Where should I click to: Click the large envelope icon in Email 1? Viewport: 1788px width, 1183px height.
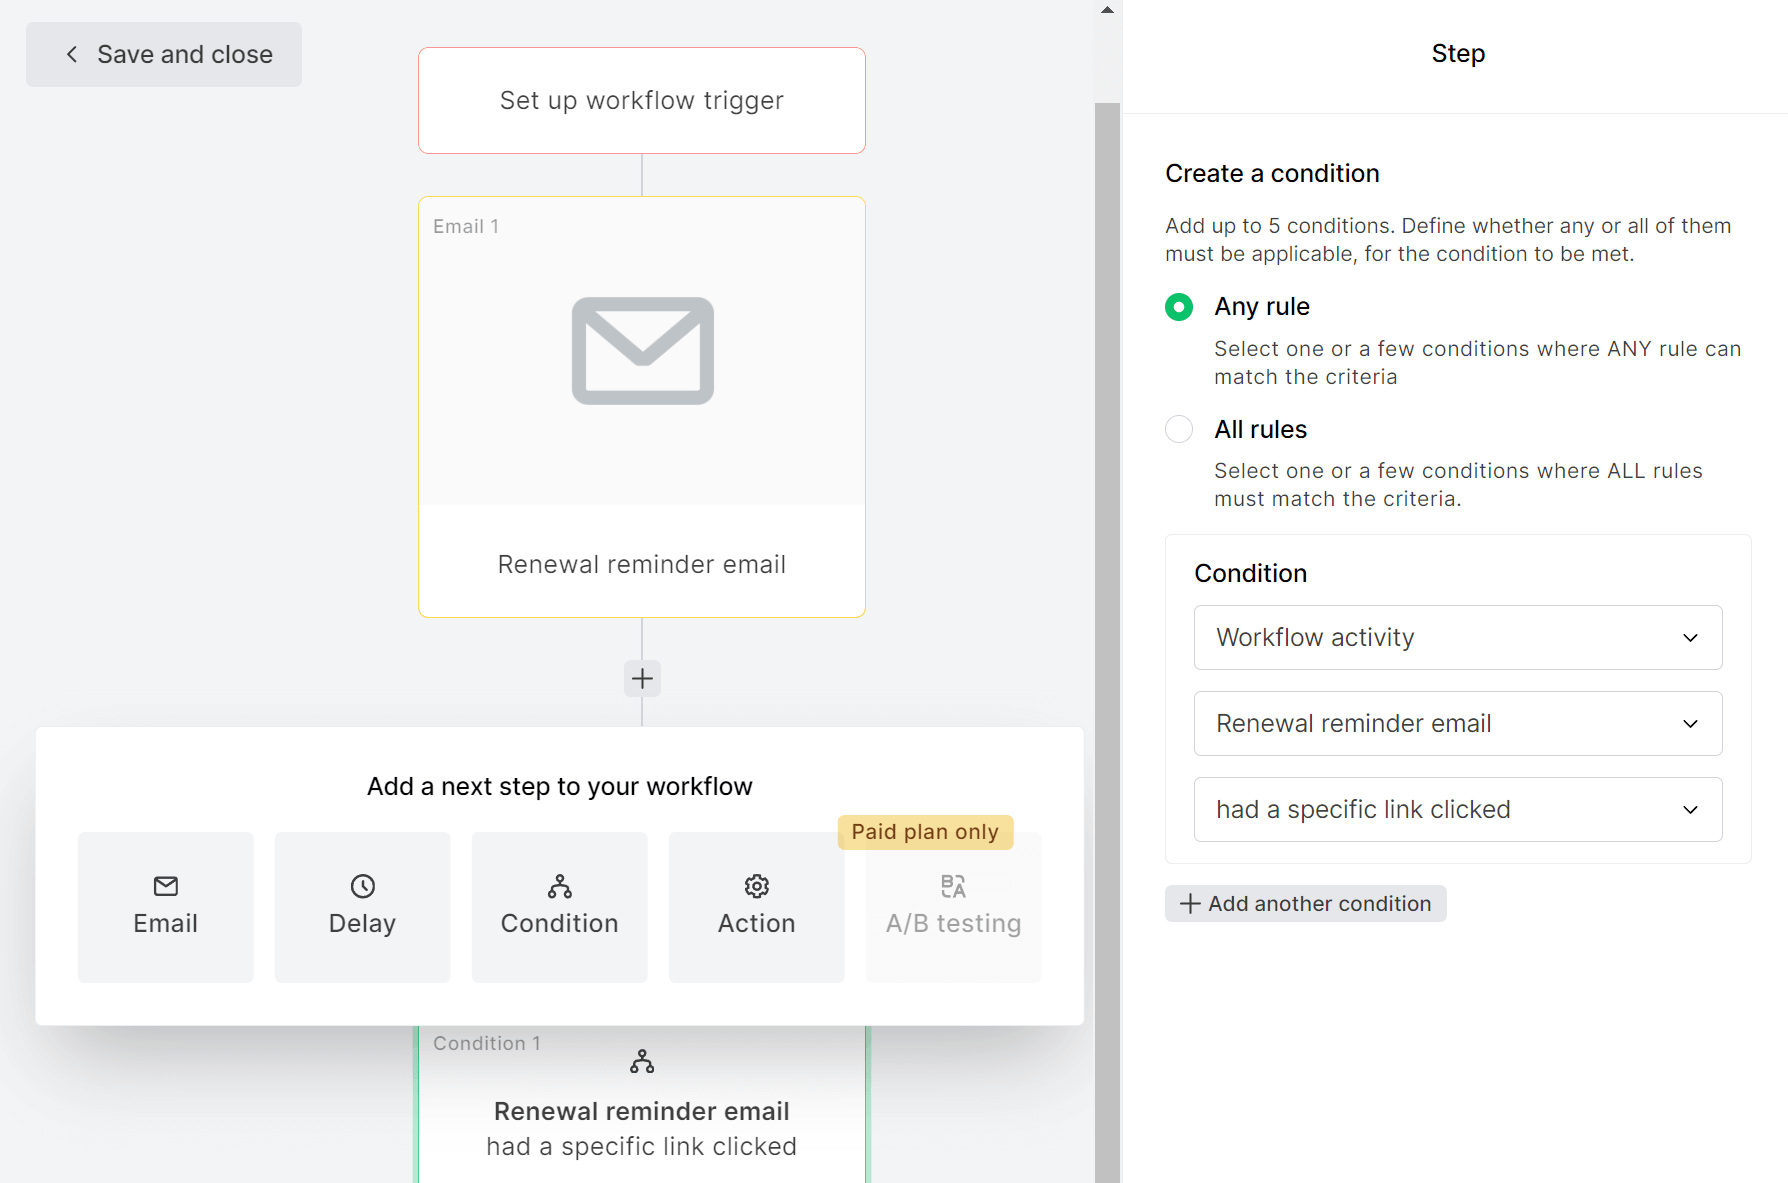[643, 351]
